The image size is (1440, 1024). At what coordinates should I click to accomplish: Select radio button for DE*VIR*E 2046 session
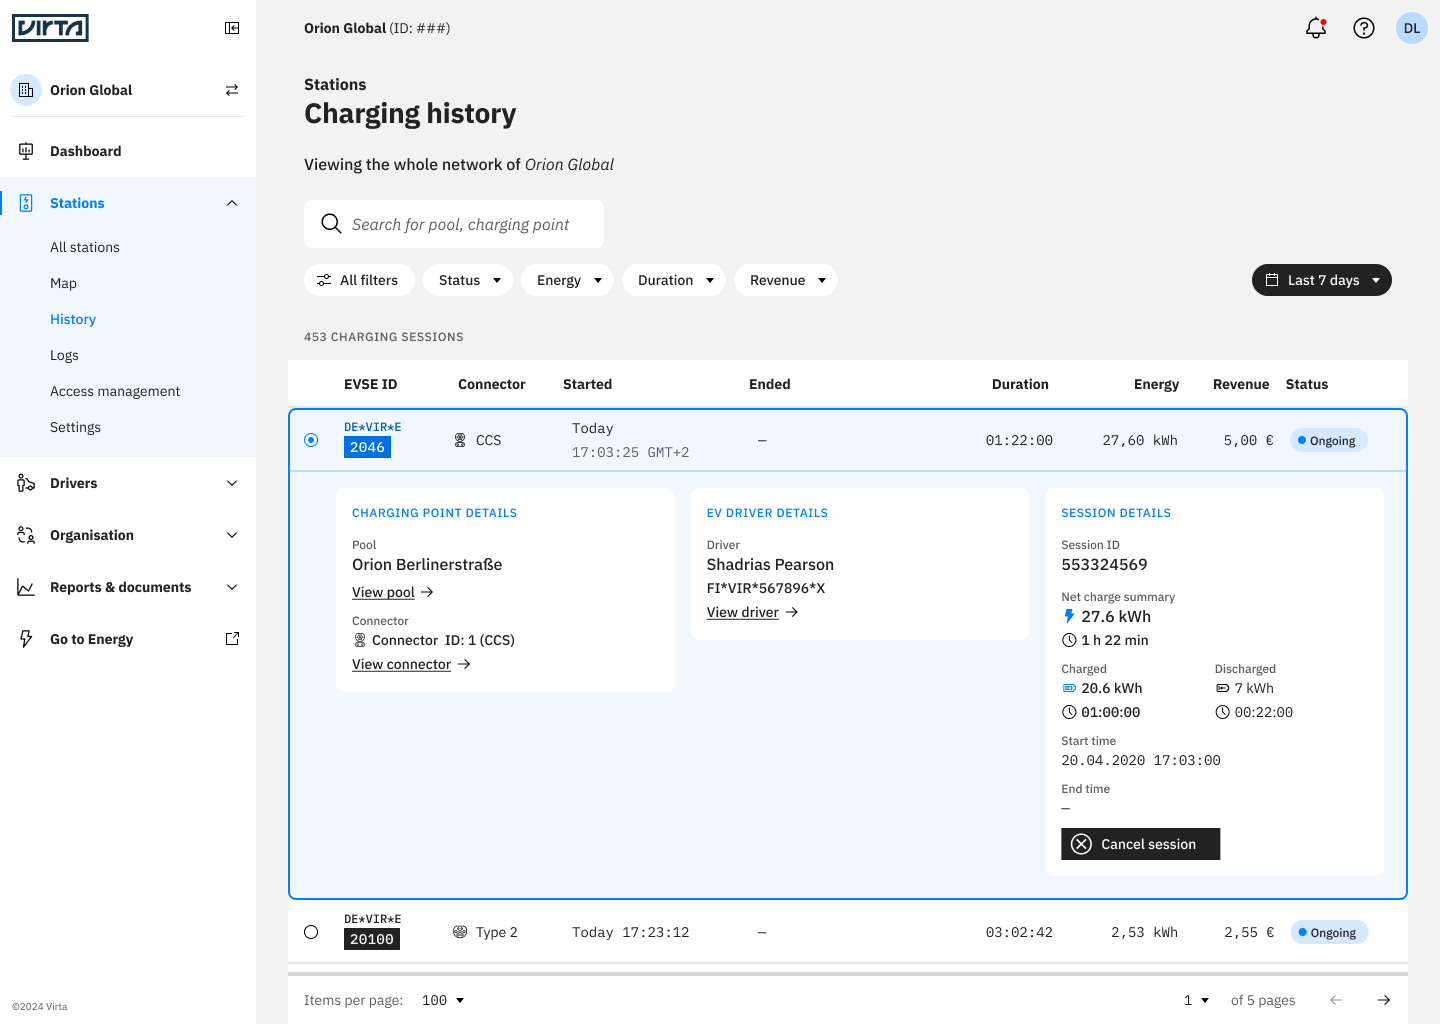(x=311, y=440)
